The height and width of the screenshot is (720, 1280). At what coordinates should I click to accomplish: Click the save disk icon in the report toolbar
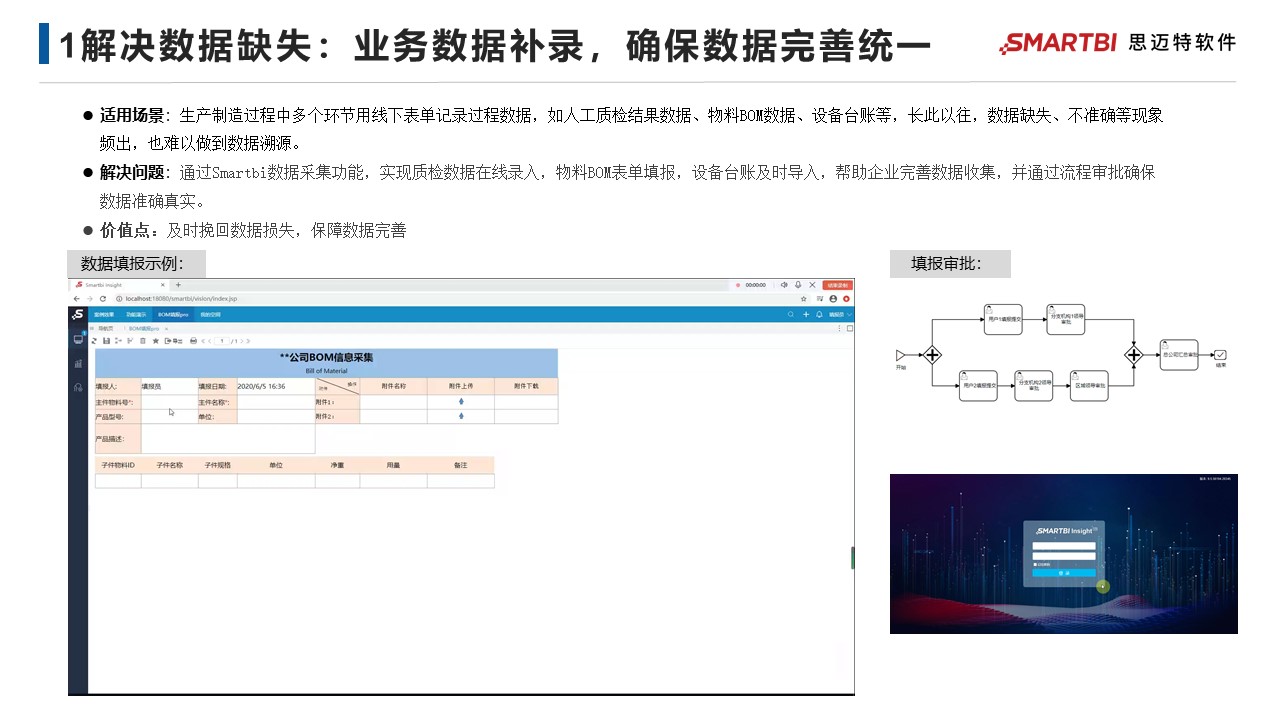(x=106, y=341)
